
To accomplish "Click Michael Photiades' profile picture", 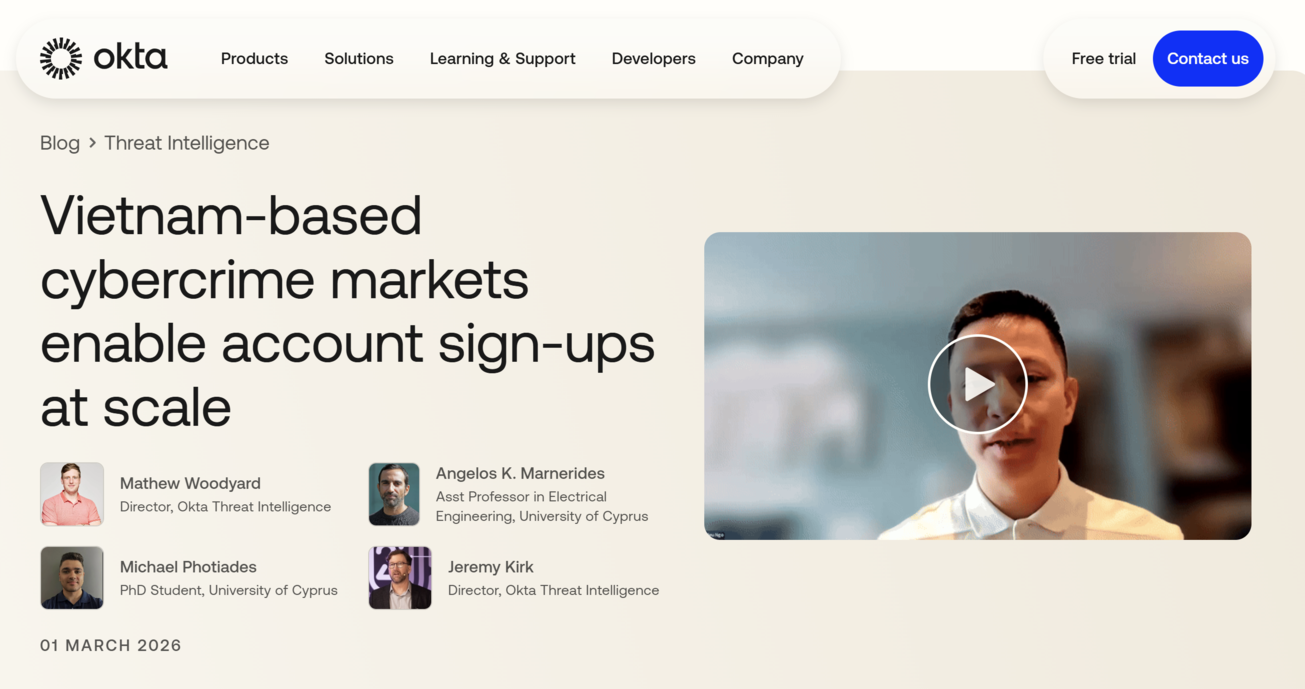I will tap(72, 578).
